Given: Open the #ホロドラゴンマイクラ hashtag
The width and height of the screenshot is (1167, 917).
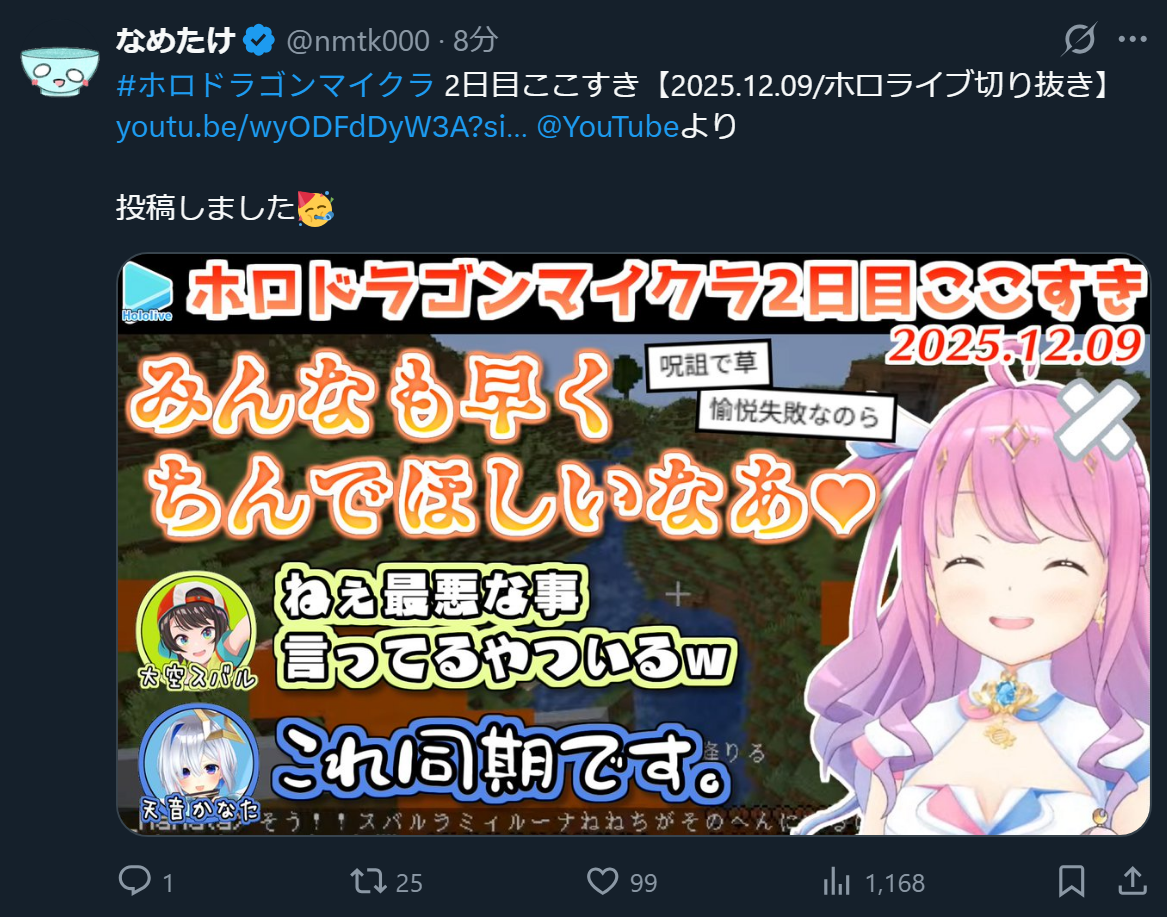Looking at the screenshot, I should 275,84.
